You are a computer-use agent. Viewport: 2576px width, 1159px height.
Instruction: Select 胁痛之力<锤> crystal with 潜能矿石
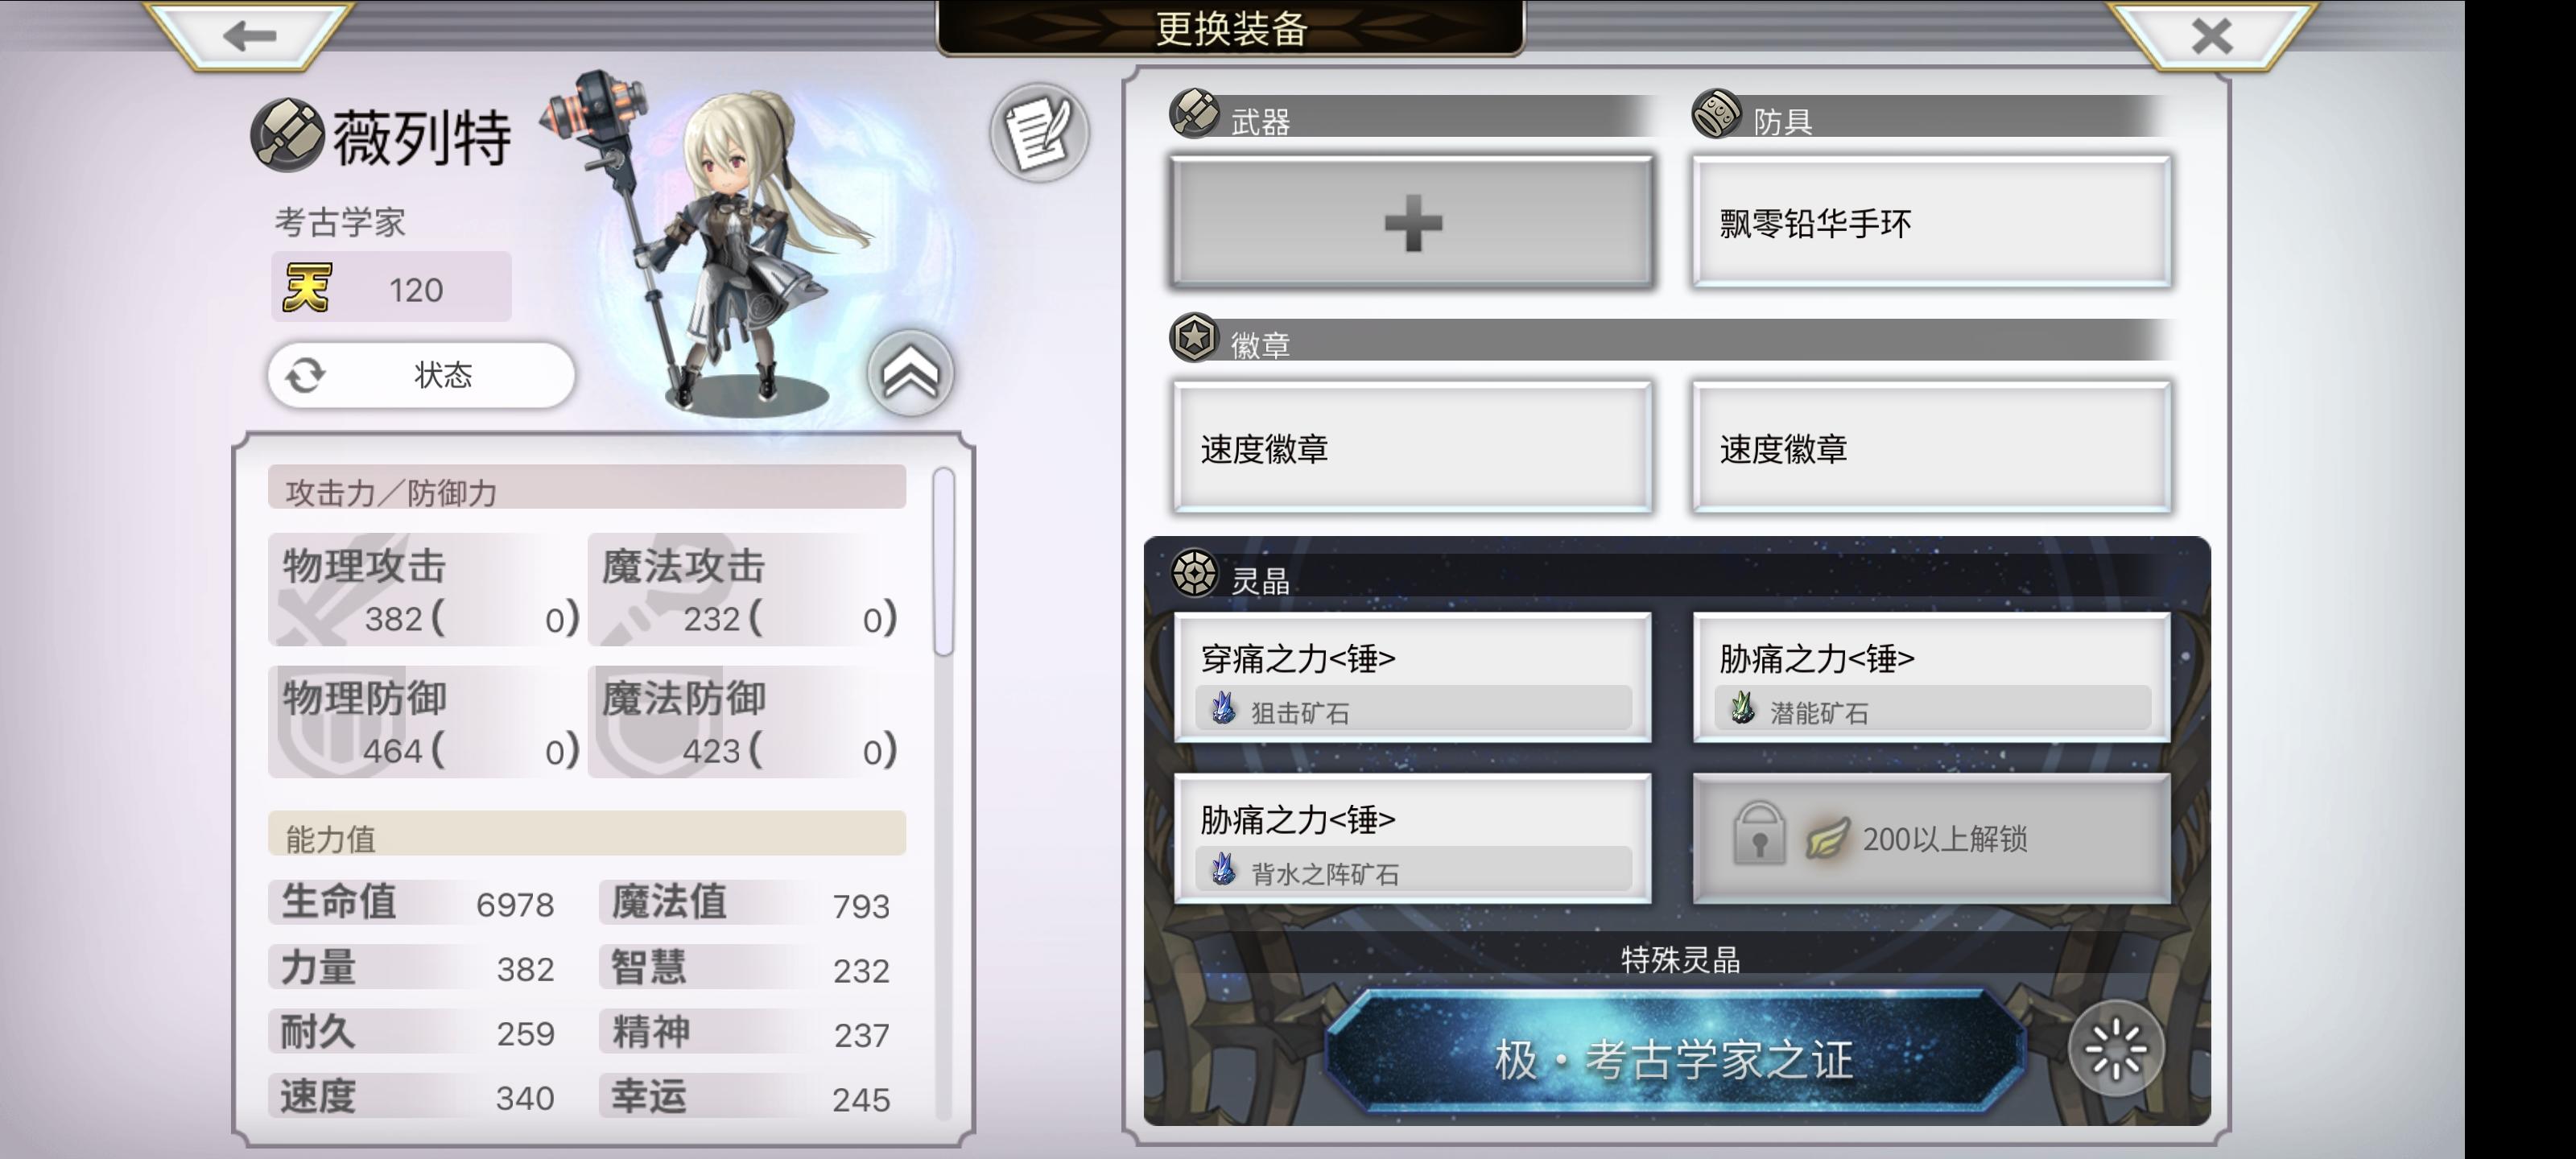pos(1931,678)
